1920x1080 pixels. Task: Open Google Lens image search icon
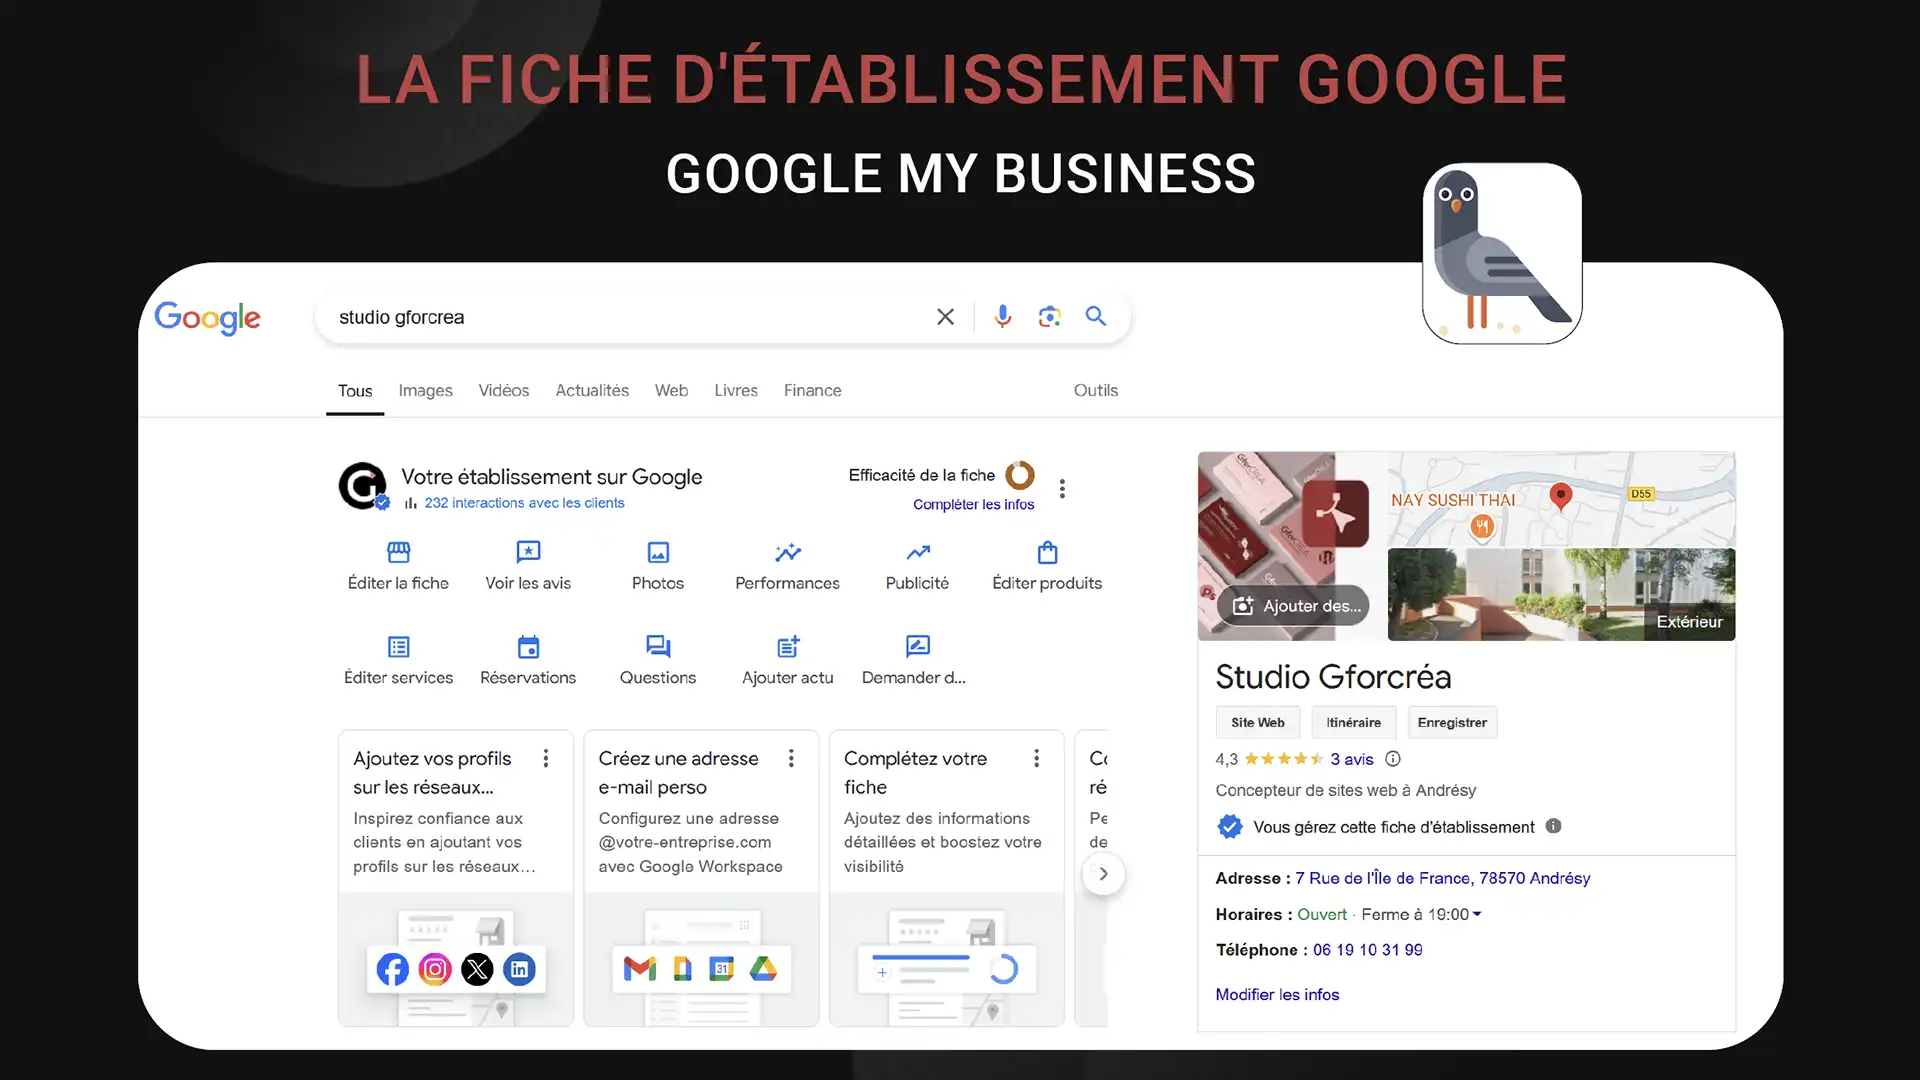click(1049, 317)
